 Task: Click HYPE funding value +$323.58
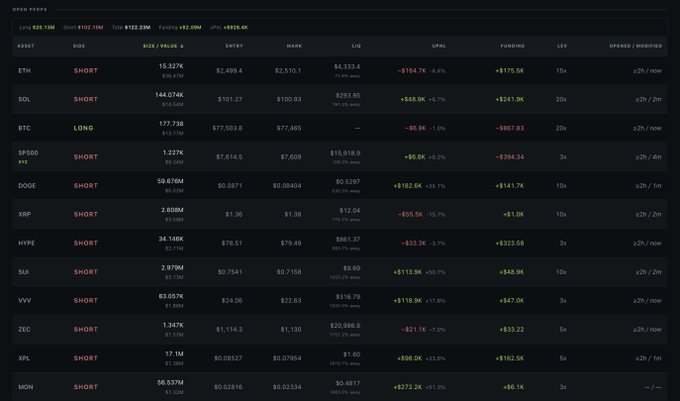click(x=510, y=243)
